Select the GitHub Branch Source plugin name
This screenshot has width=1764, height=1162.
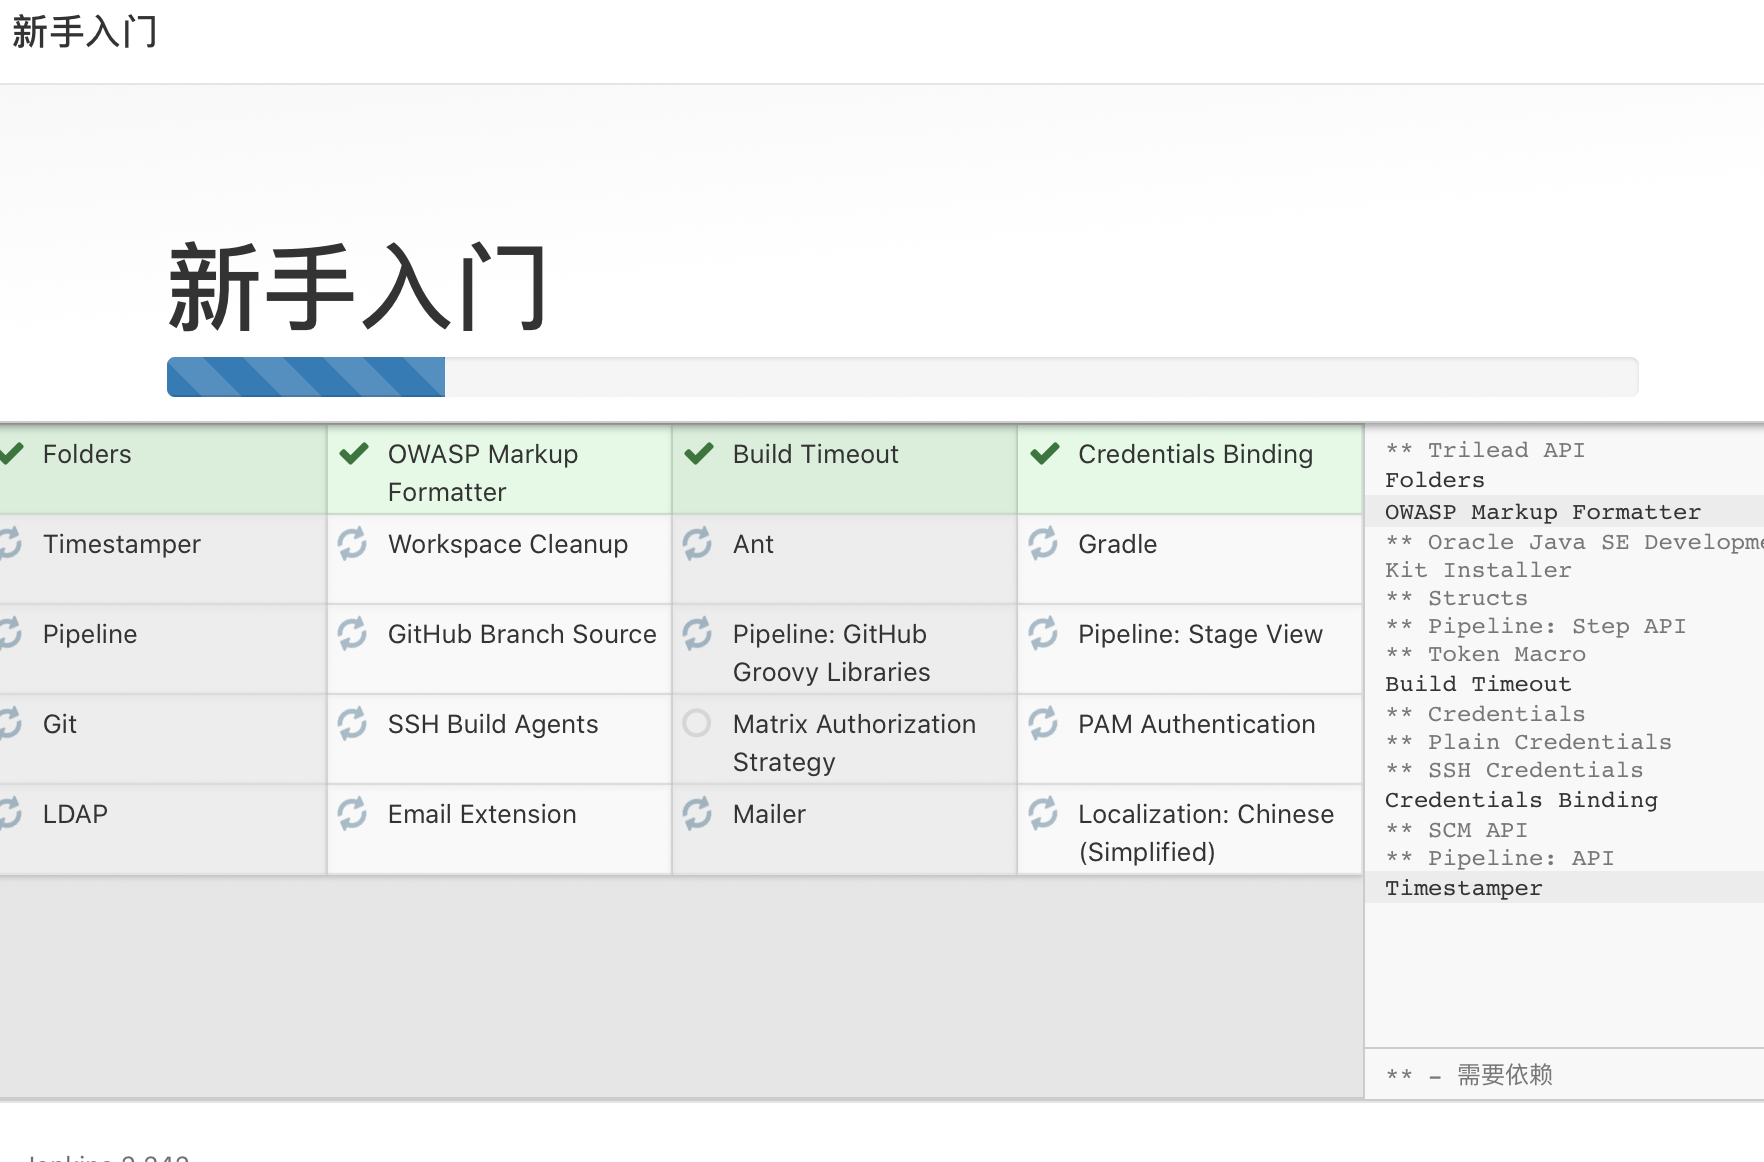[522, 634]
